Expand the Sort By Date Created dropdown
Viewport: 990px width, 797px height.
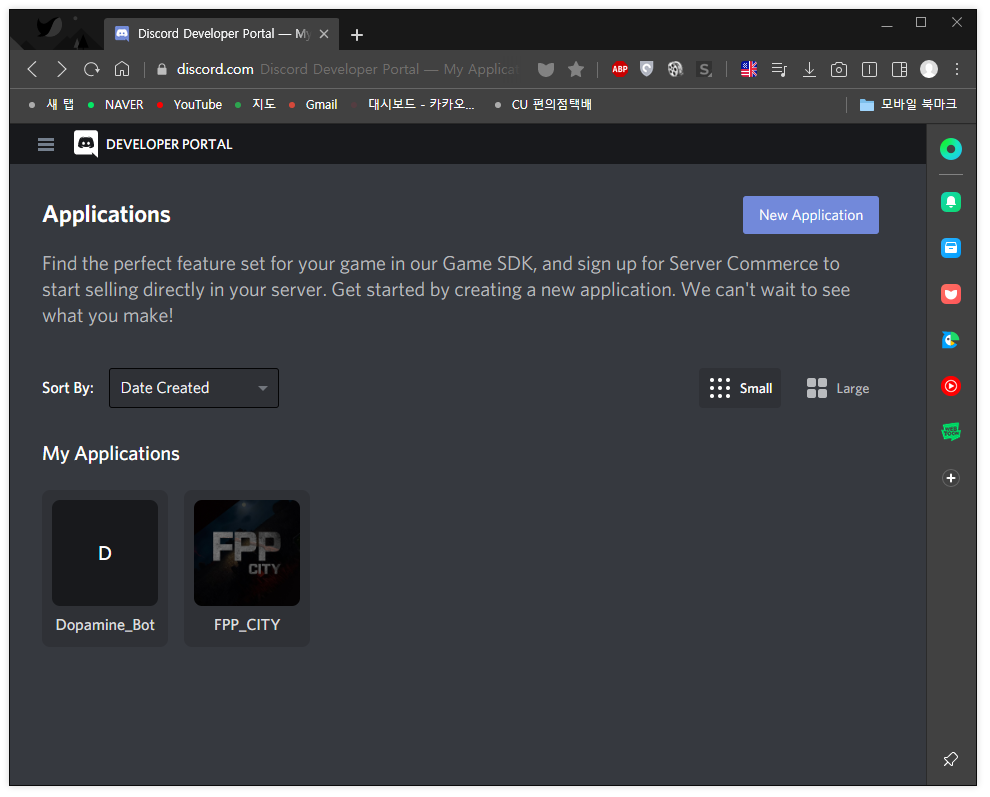click(x=194, y=388)
